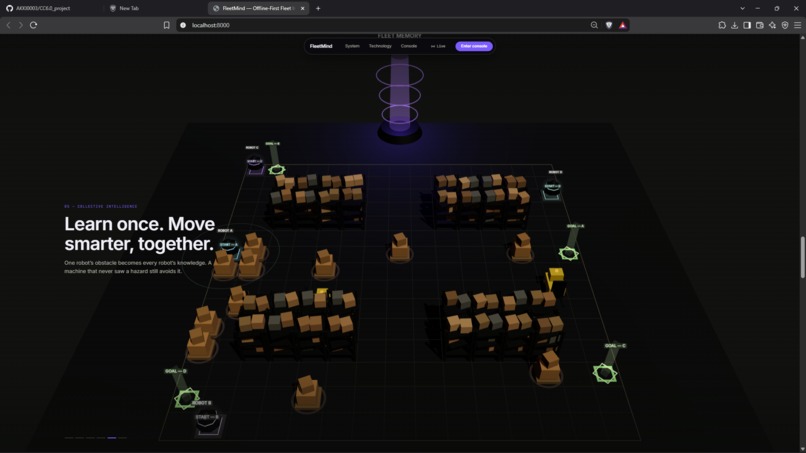
Task: Reload the localhost page
Action: tap(33, 25)
